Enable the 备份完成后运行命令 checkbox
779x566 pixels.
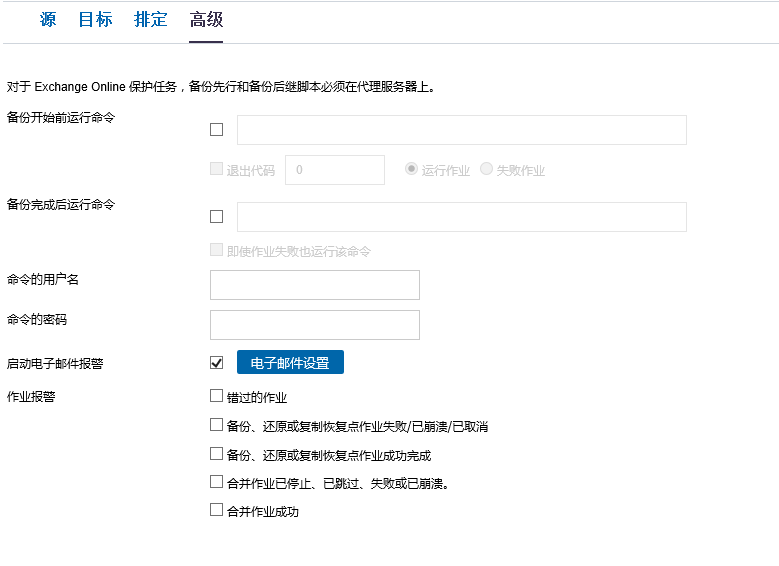click(217, 217)
